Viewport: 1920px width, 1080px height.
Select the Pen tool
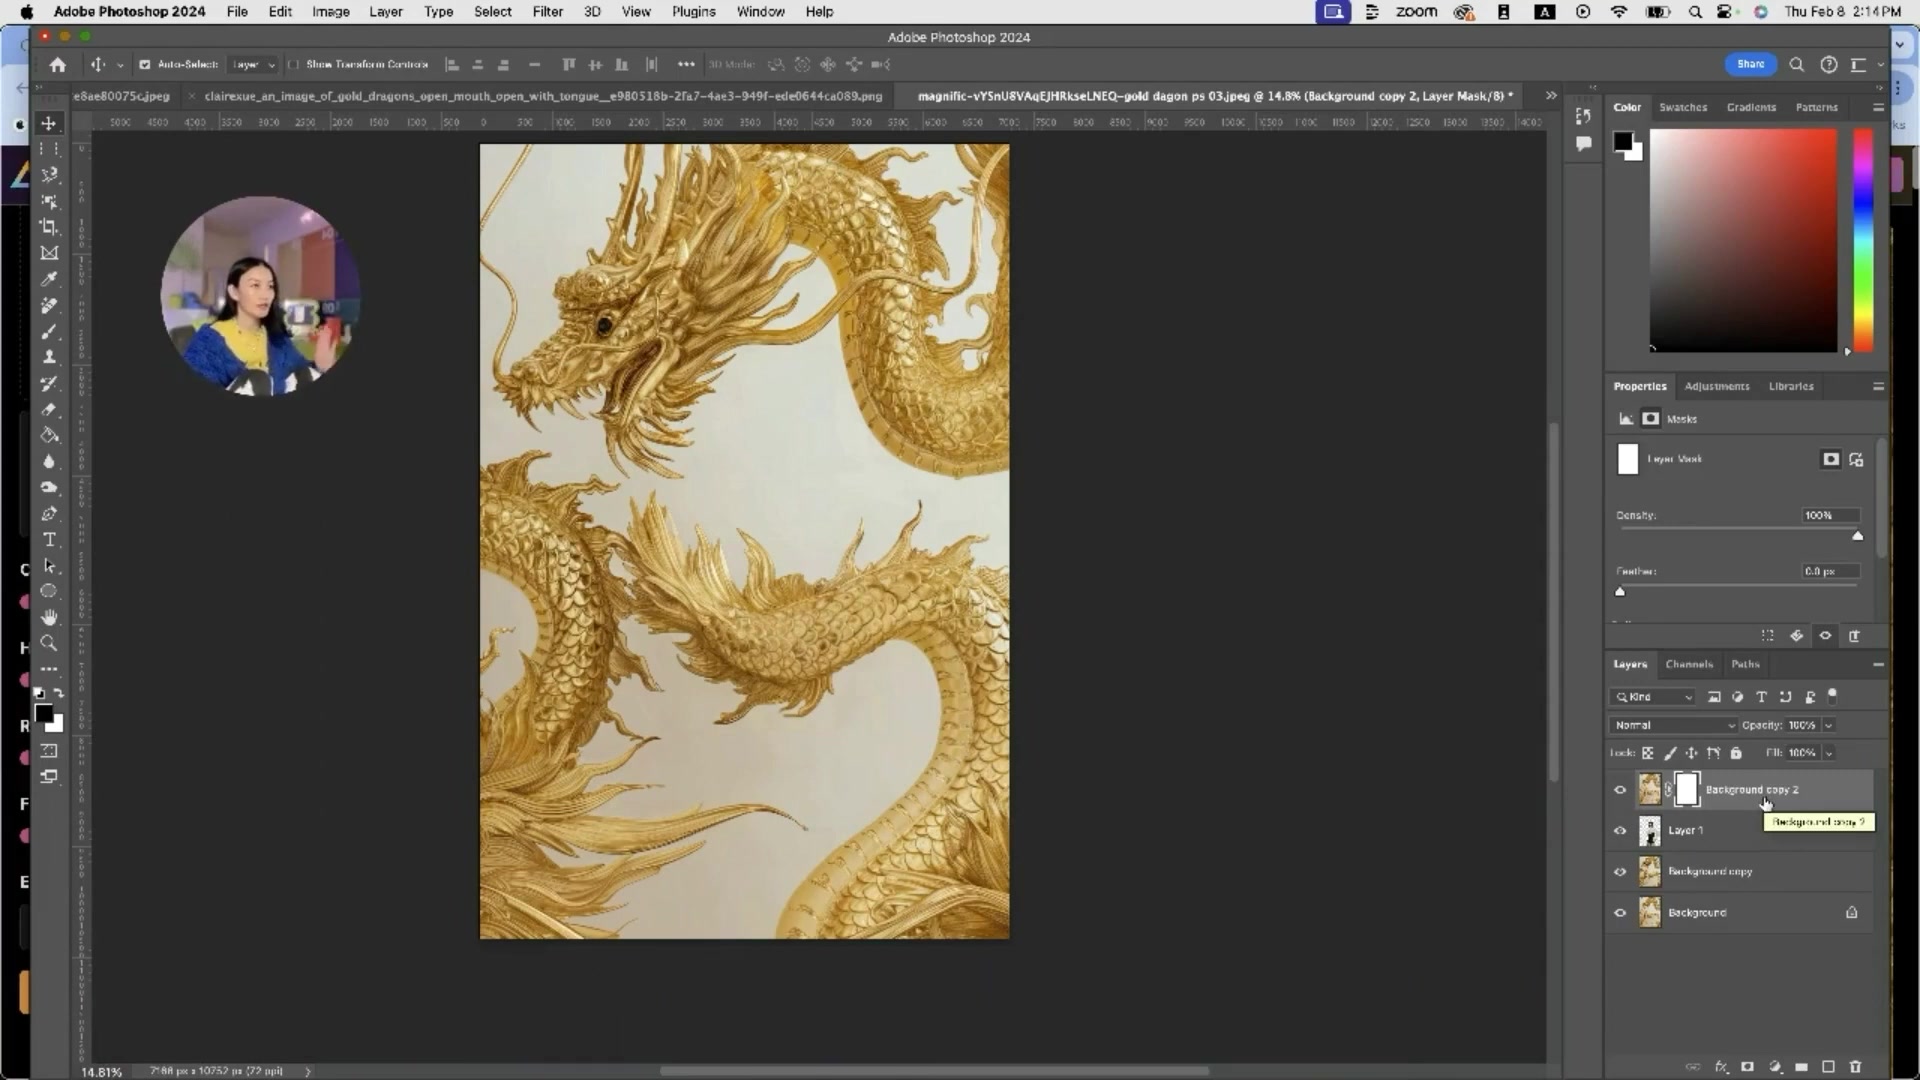click(x=49, y=513)
